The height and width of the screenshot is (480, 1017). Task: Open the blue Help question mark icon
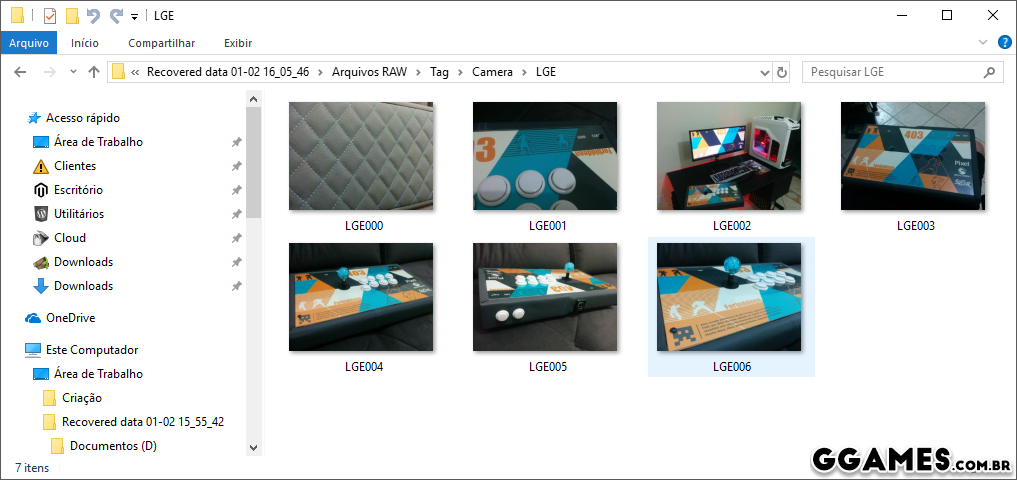coord(1004,43)
